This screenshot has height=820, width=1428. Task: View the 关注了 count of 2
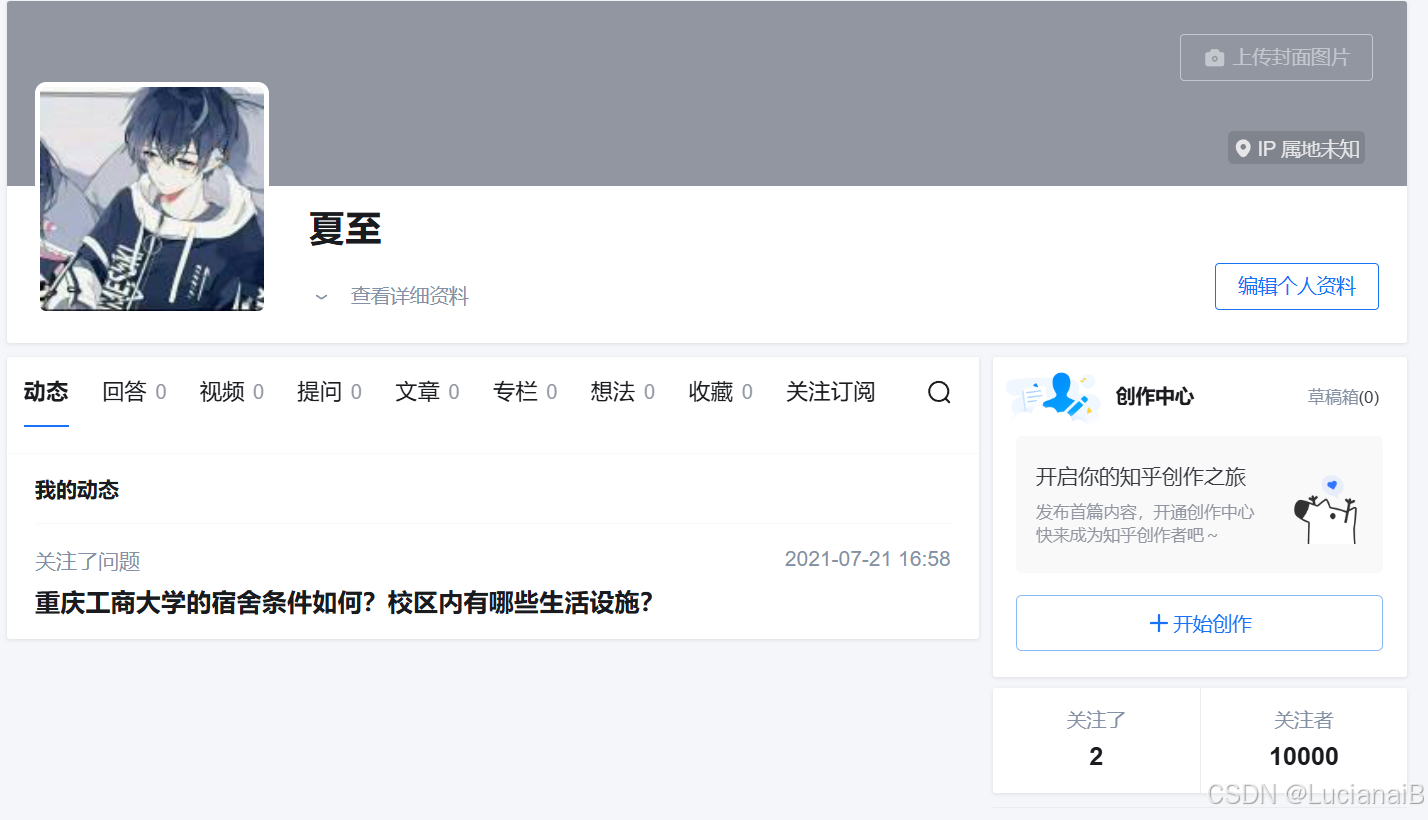(1096, 740)
